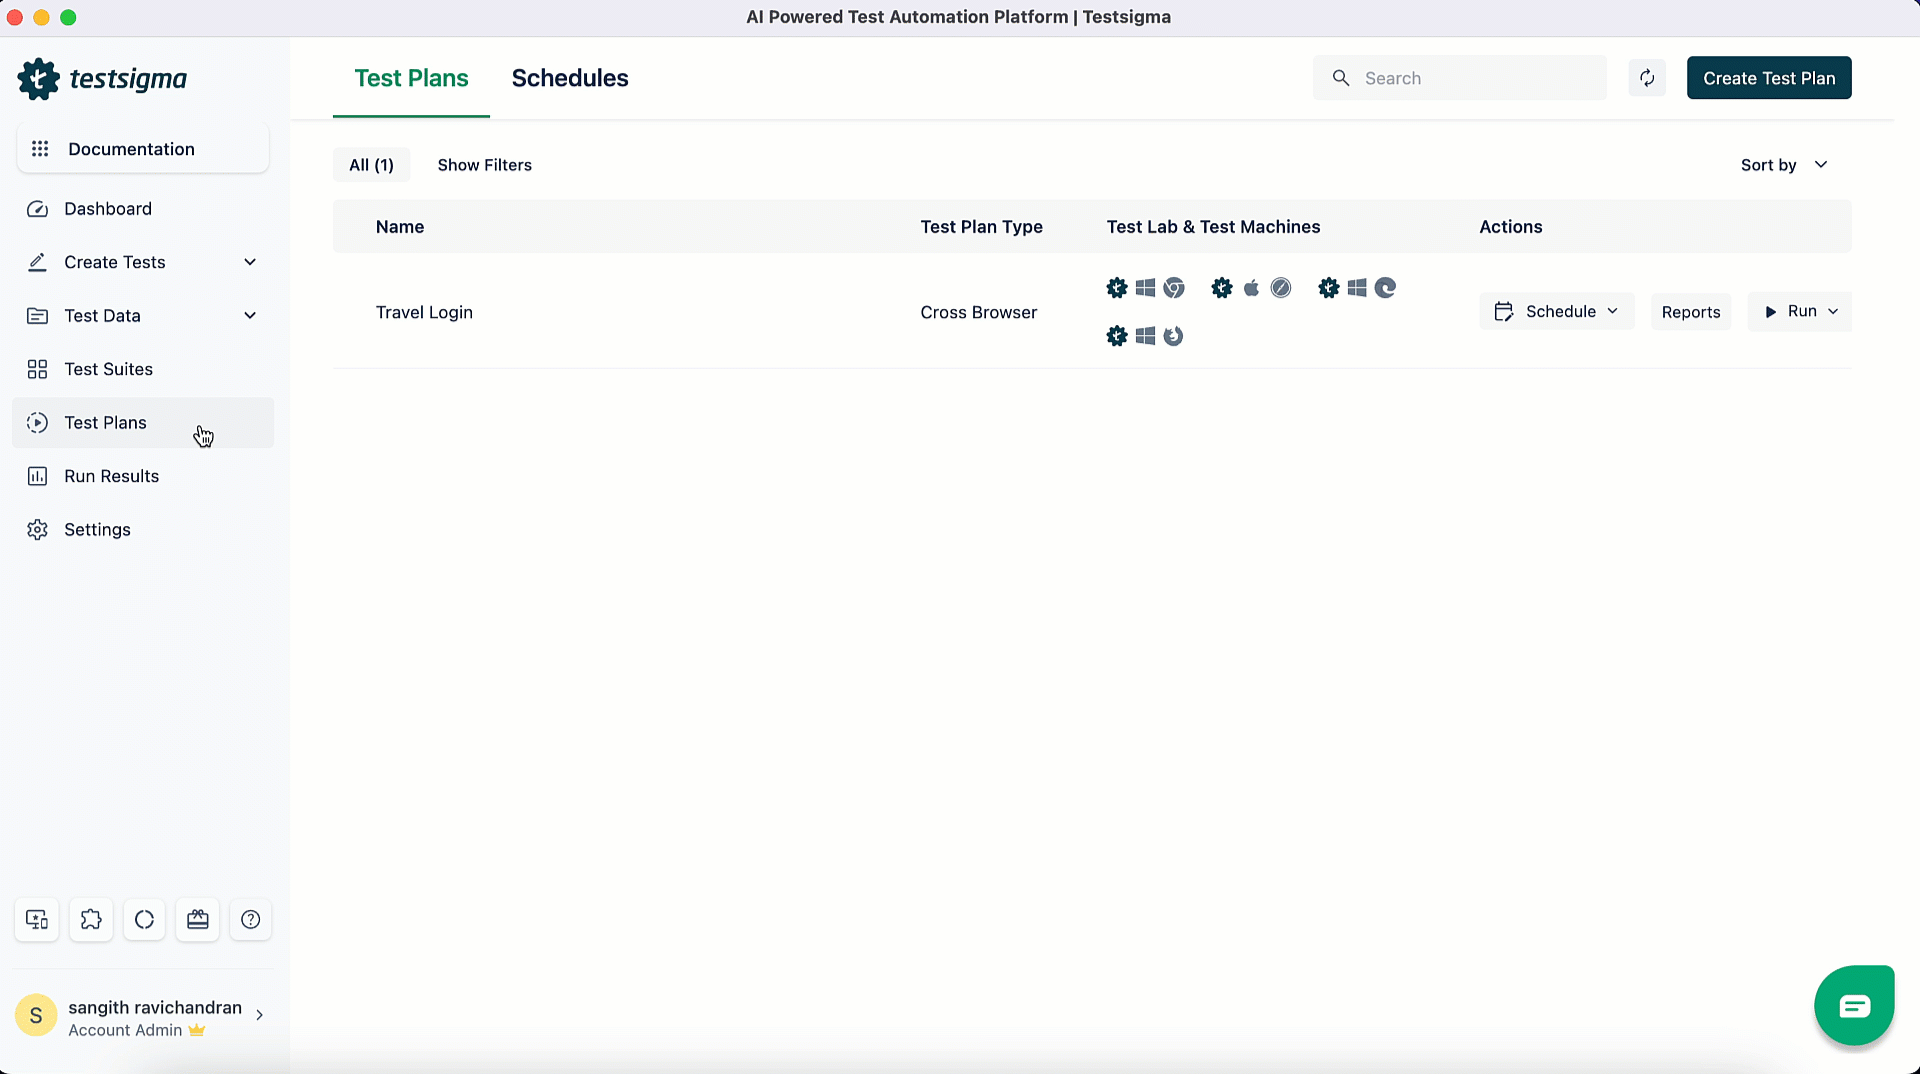Viewport: 1920px width, 1074px height.
Task: Open the Documentation project grid icon
Action: click(x=40, y=149)
